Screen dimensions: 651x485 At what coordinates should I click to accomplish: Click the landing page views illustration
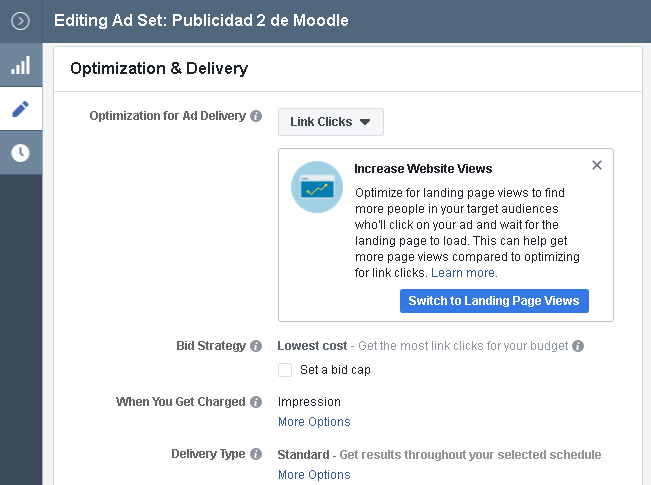click(316, 187)
